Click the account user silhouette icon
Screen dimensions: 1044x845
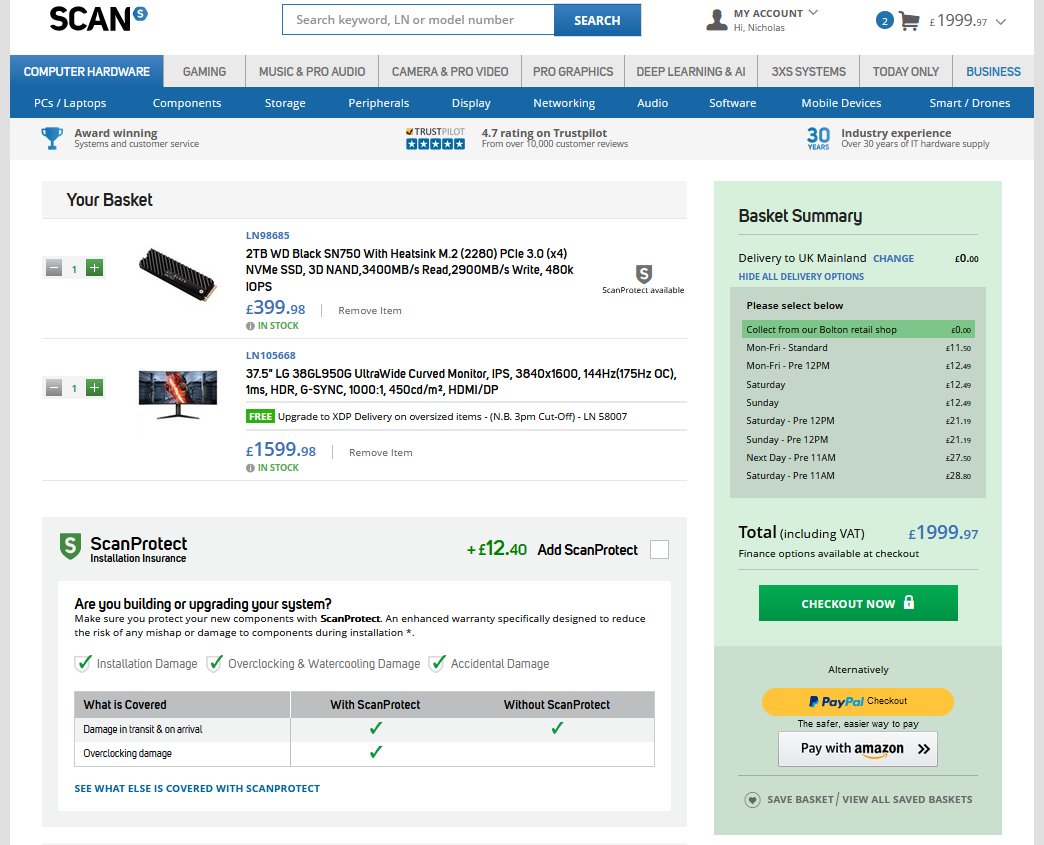coord(716,20)
